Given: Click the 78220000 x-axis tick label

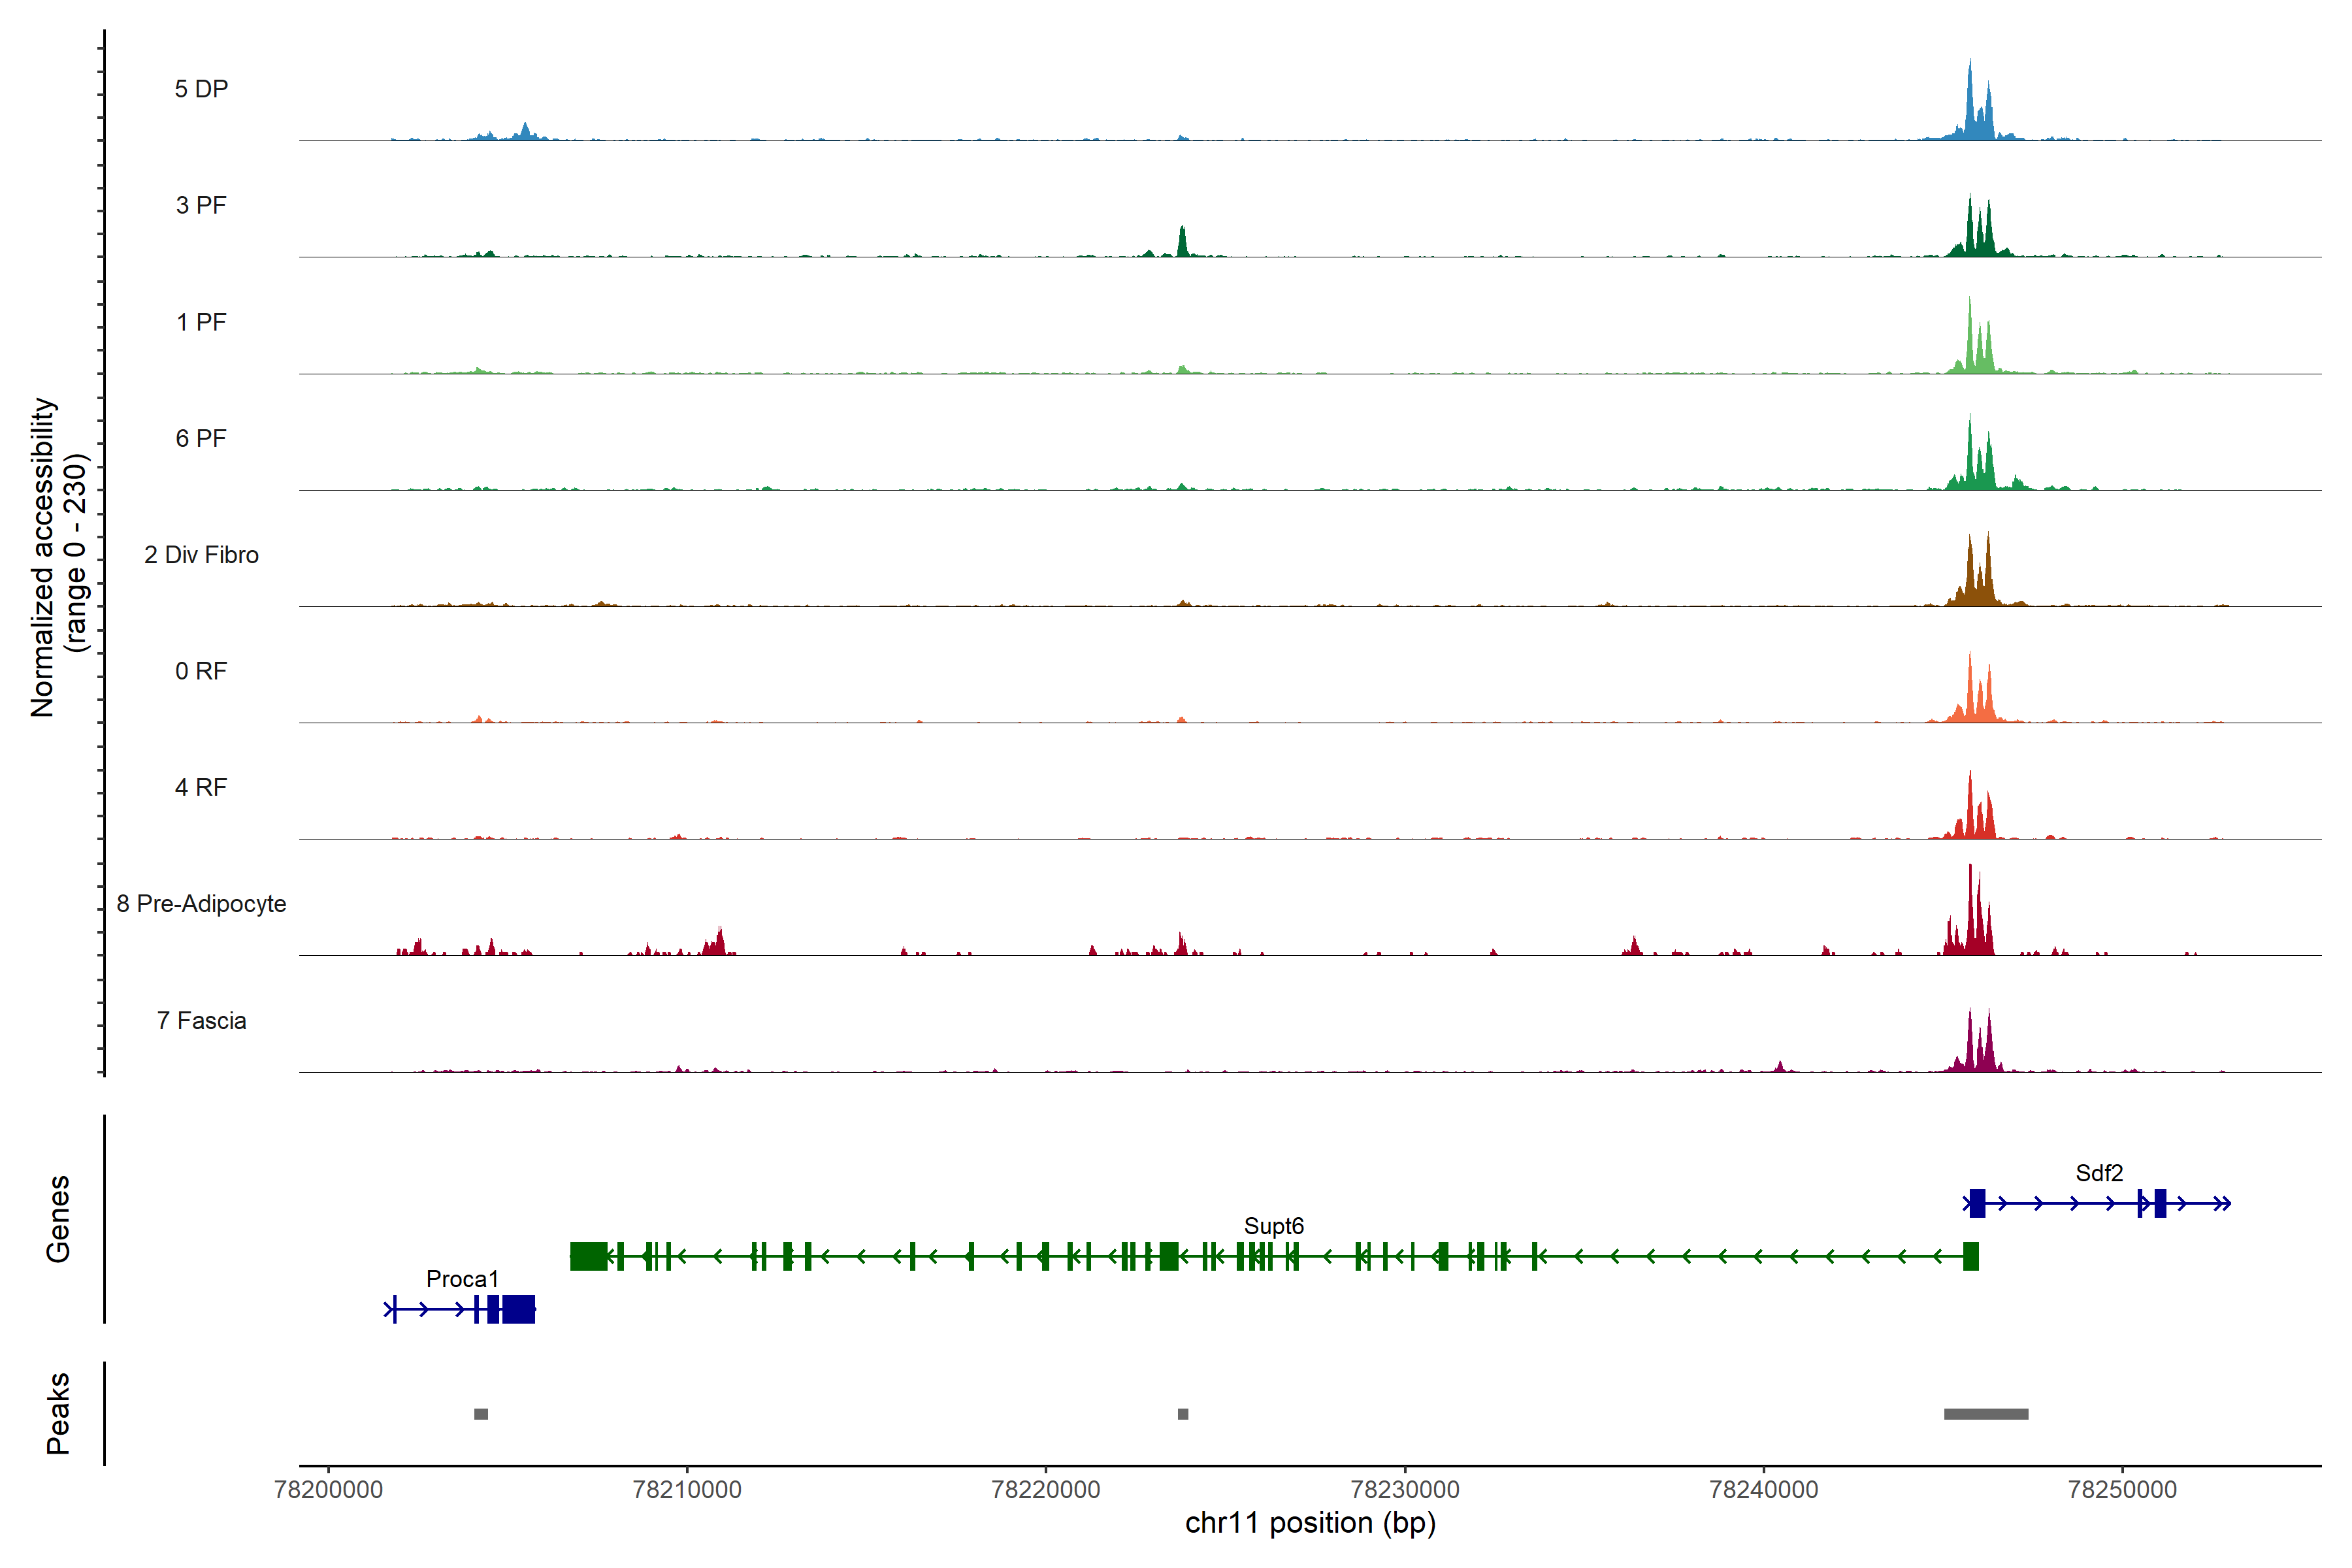Looking at the screenshot, I should tap(1045, 1490).
